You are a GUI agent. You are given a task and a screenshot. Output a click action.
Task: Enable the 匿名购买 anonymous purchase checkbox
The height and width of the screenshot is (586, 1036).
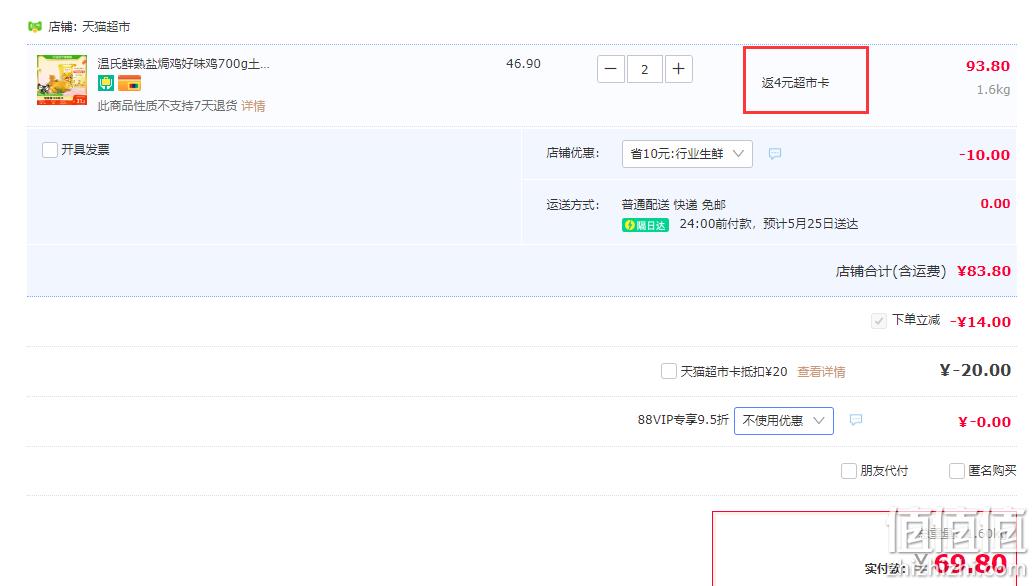pos(957,471)
